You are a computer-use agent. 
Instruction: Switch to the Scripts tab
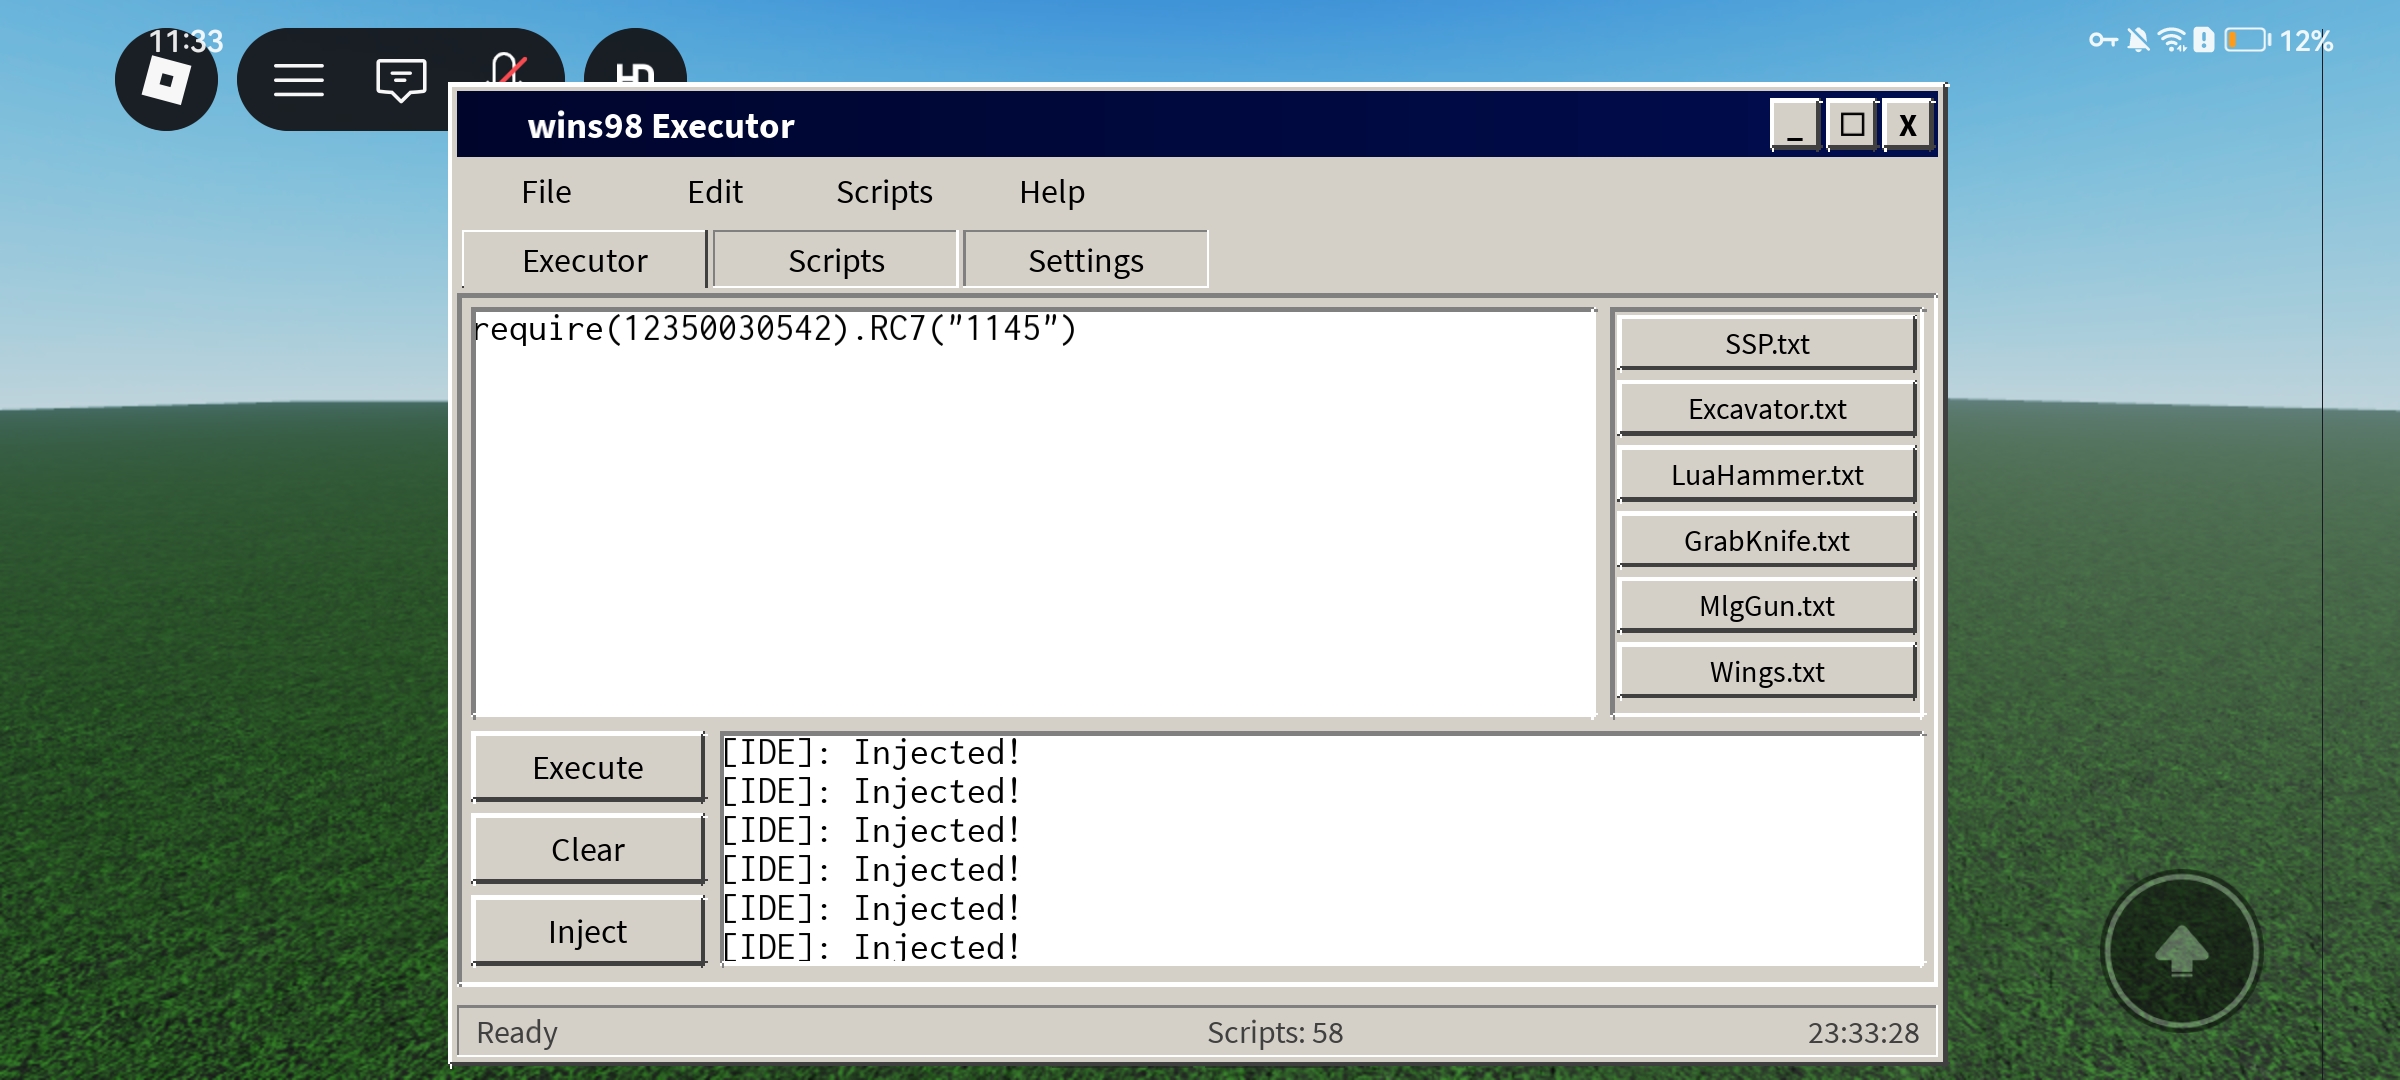click(836, 260)
